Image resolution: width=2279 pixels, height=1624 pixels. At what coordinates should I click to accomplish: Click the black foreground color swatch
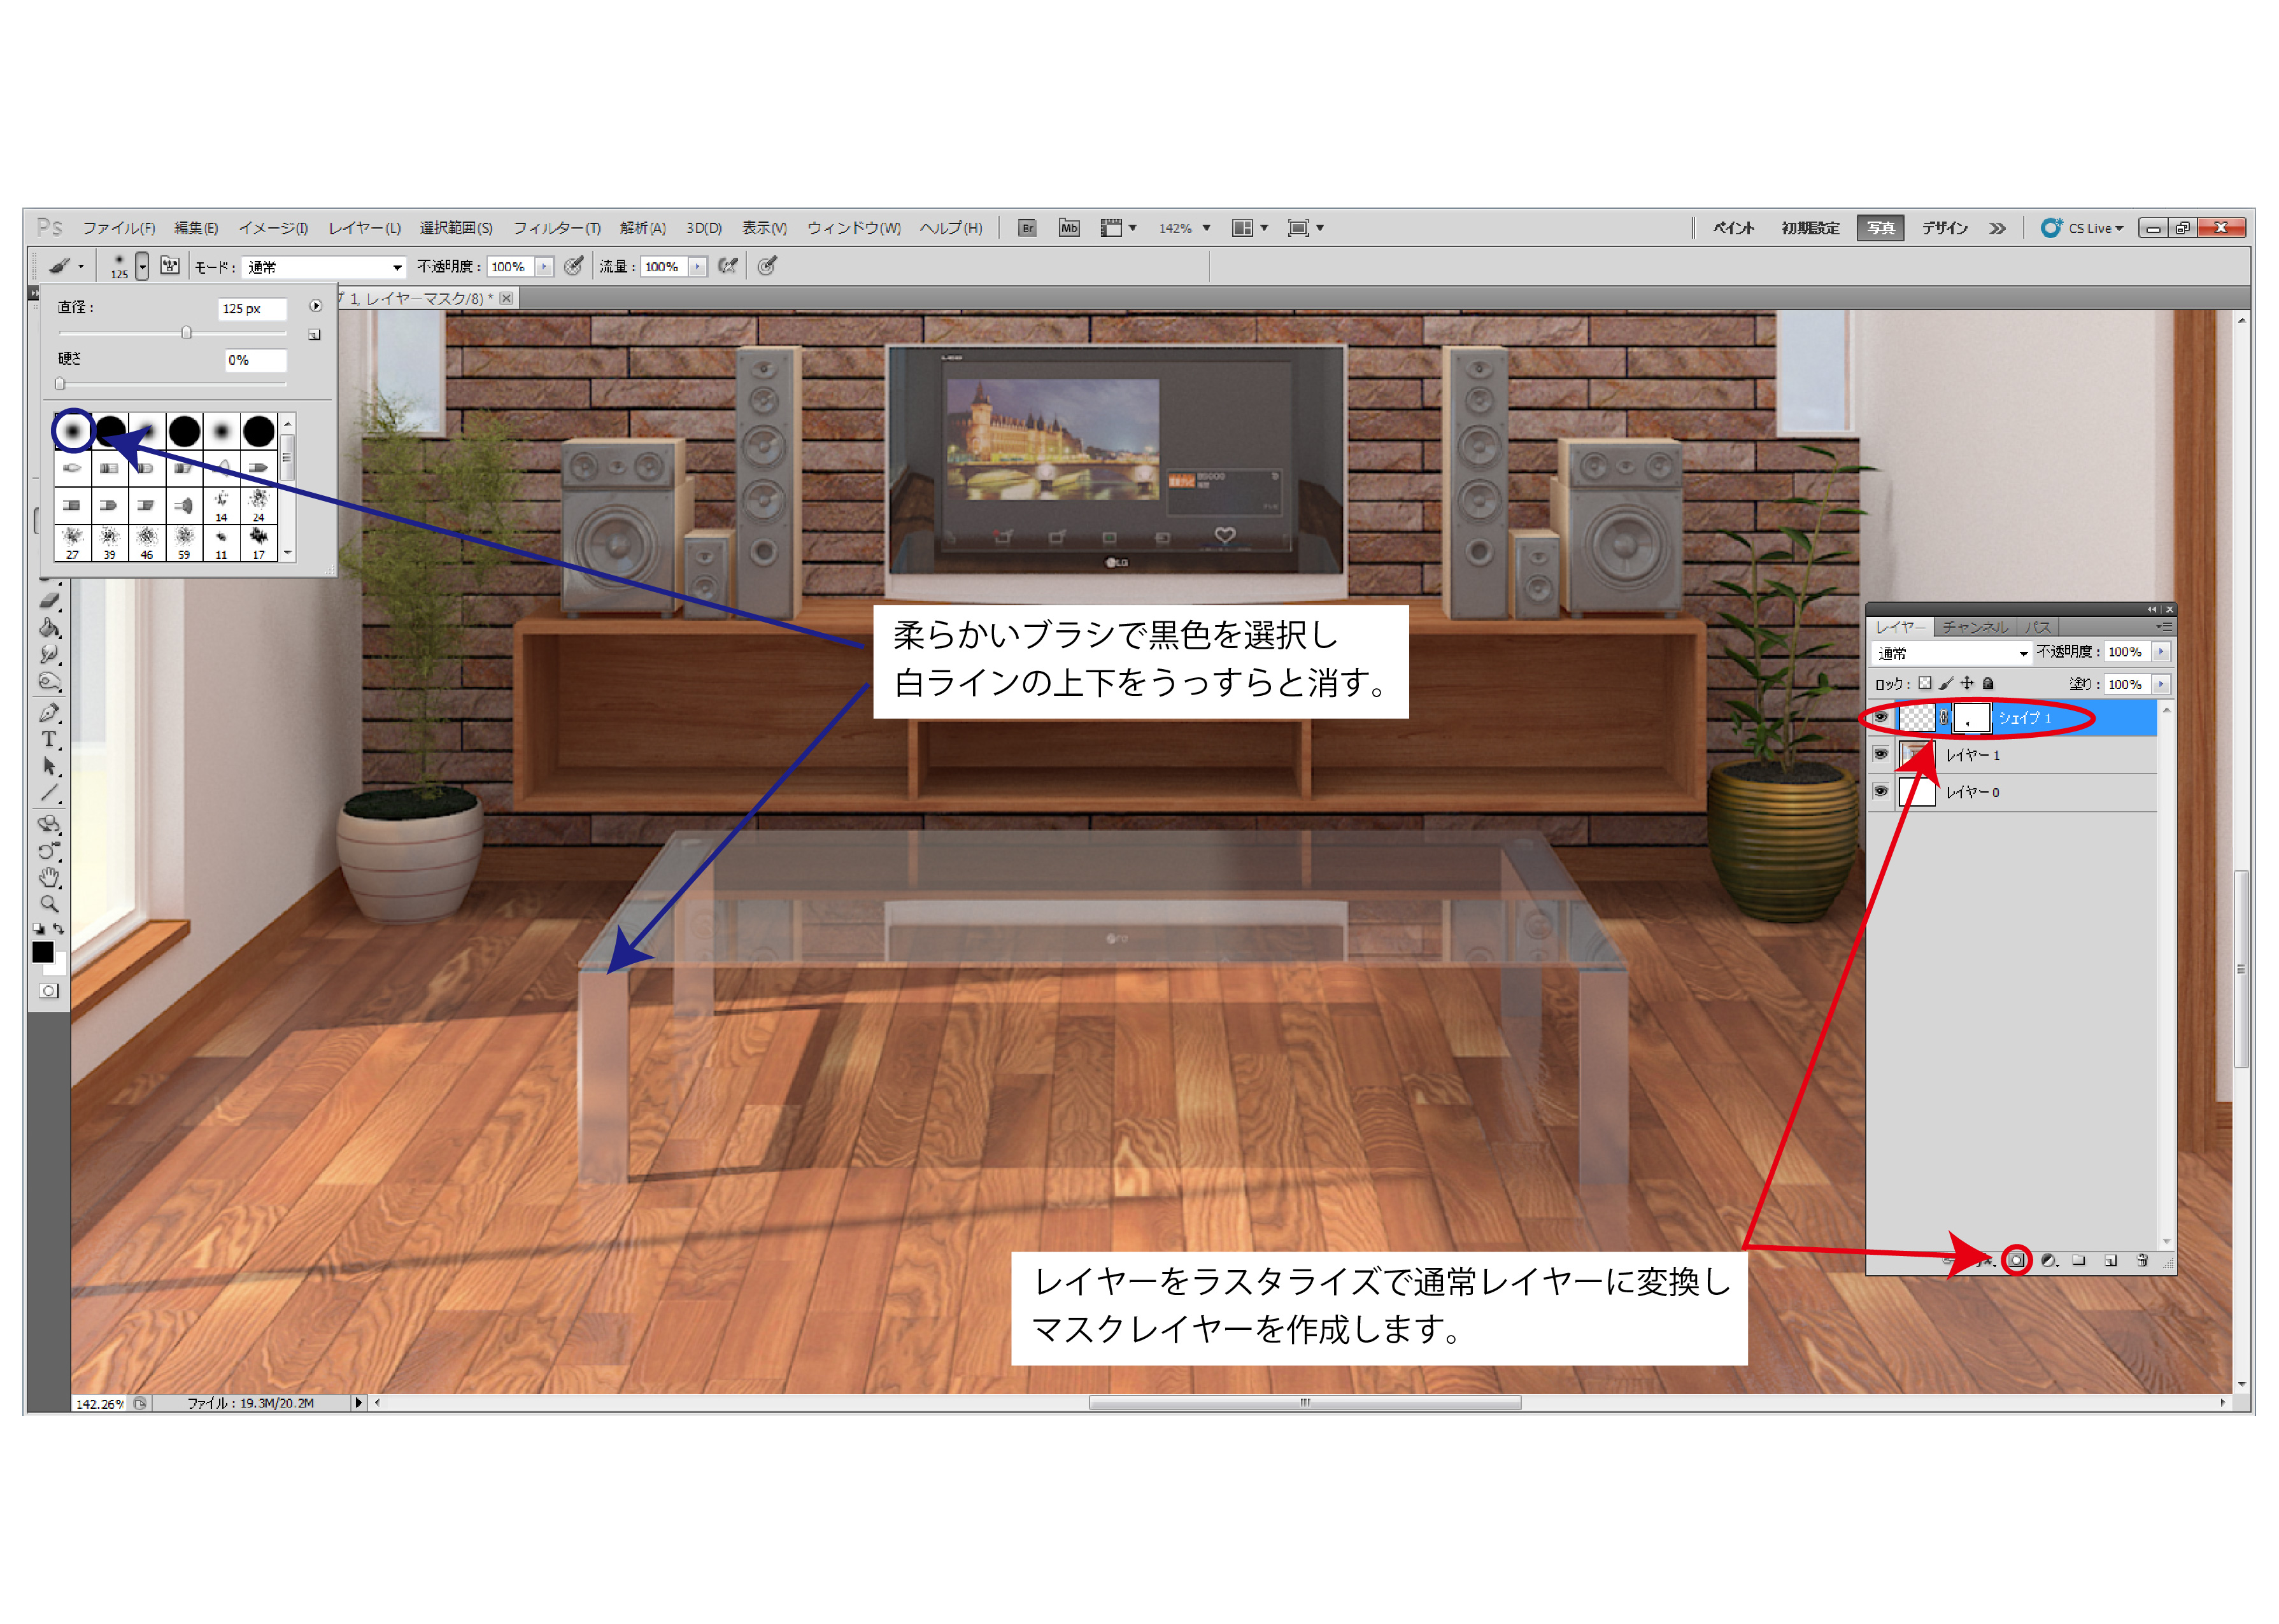pos(42,952)
